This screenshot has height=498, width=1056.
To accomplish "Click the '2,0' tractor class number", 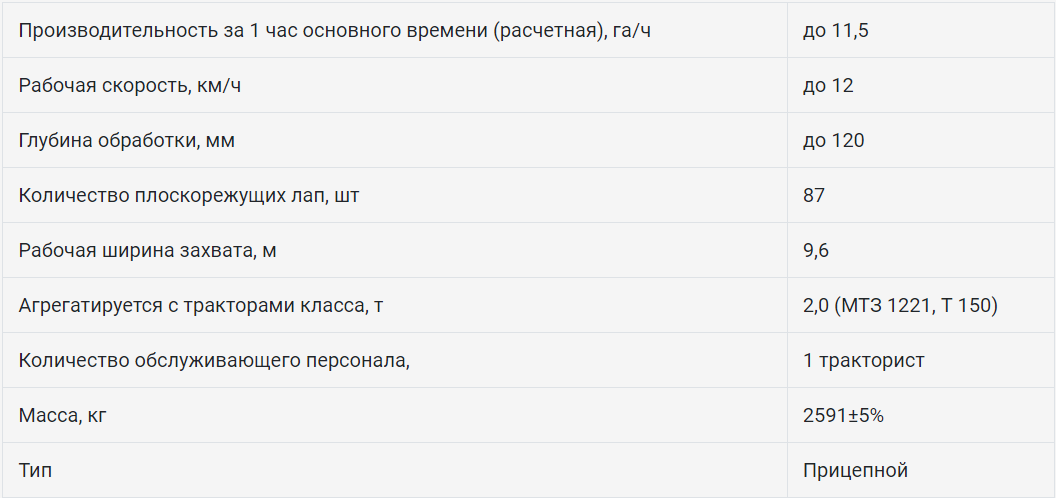I will pyautogui.click(x=816, y=305).
